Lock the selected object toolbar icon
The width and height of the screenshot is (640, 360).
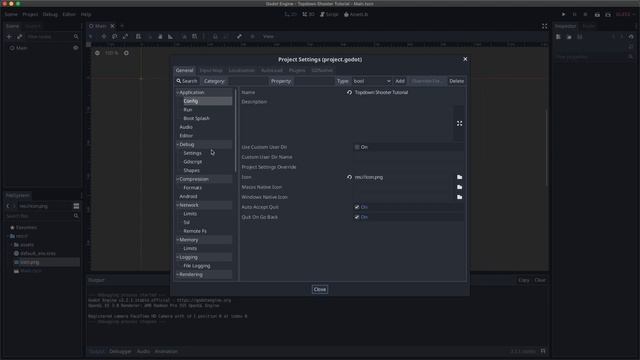[x=215, y=36]
